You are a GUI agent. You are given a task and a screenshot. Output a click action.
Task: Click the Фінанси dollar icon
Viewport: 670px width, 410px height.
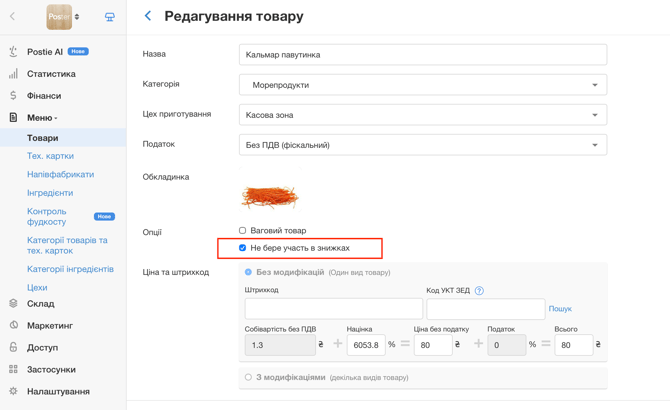tap(13, 96)
